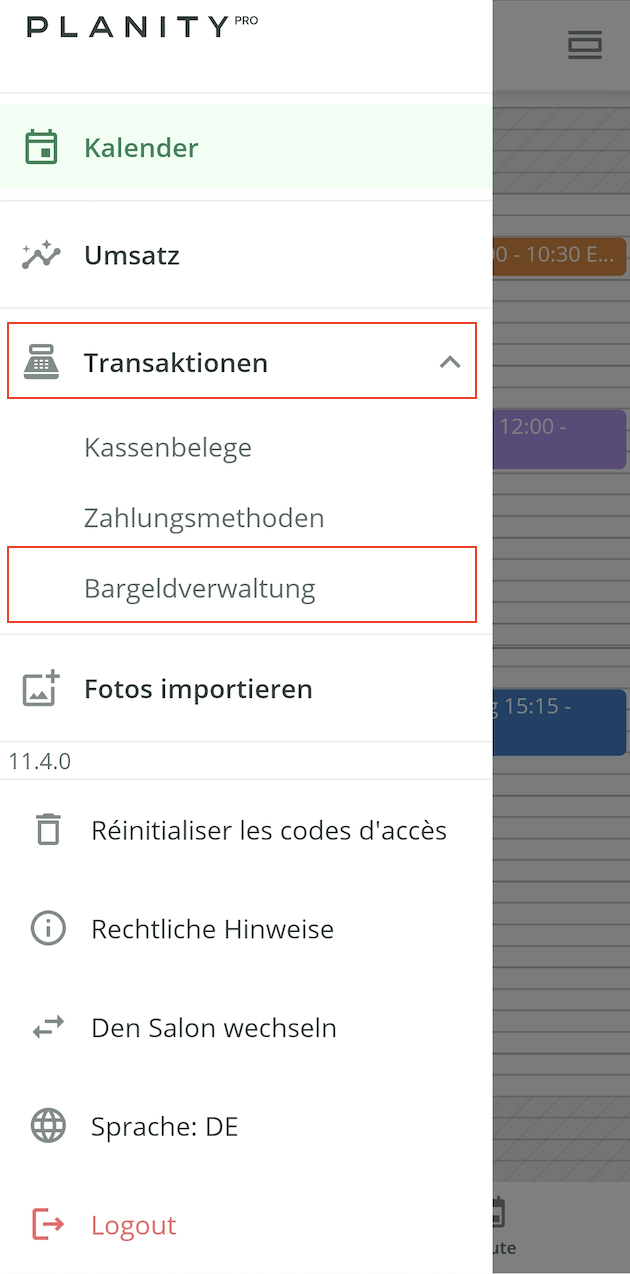Image resolution: width=630 pixels, height=1274 pixels.
Task: Click the red Logout icon
Action: (x=48, y=1225)
